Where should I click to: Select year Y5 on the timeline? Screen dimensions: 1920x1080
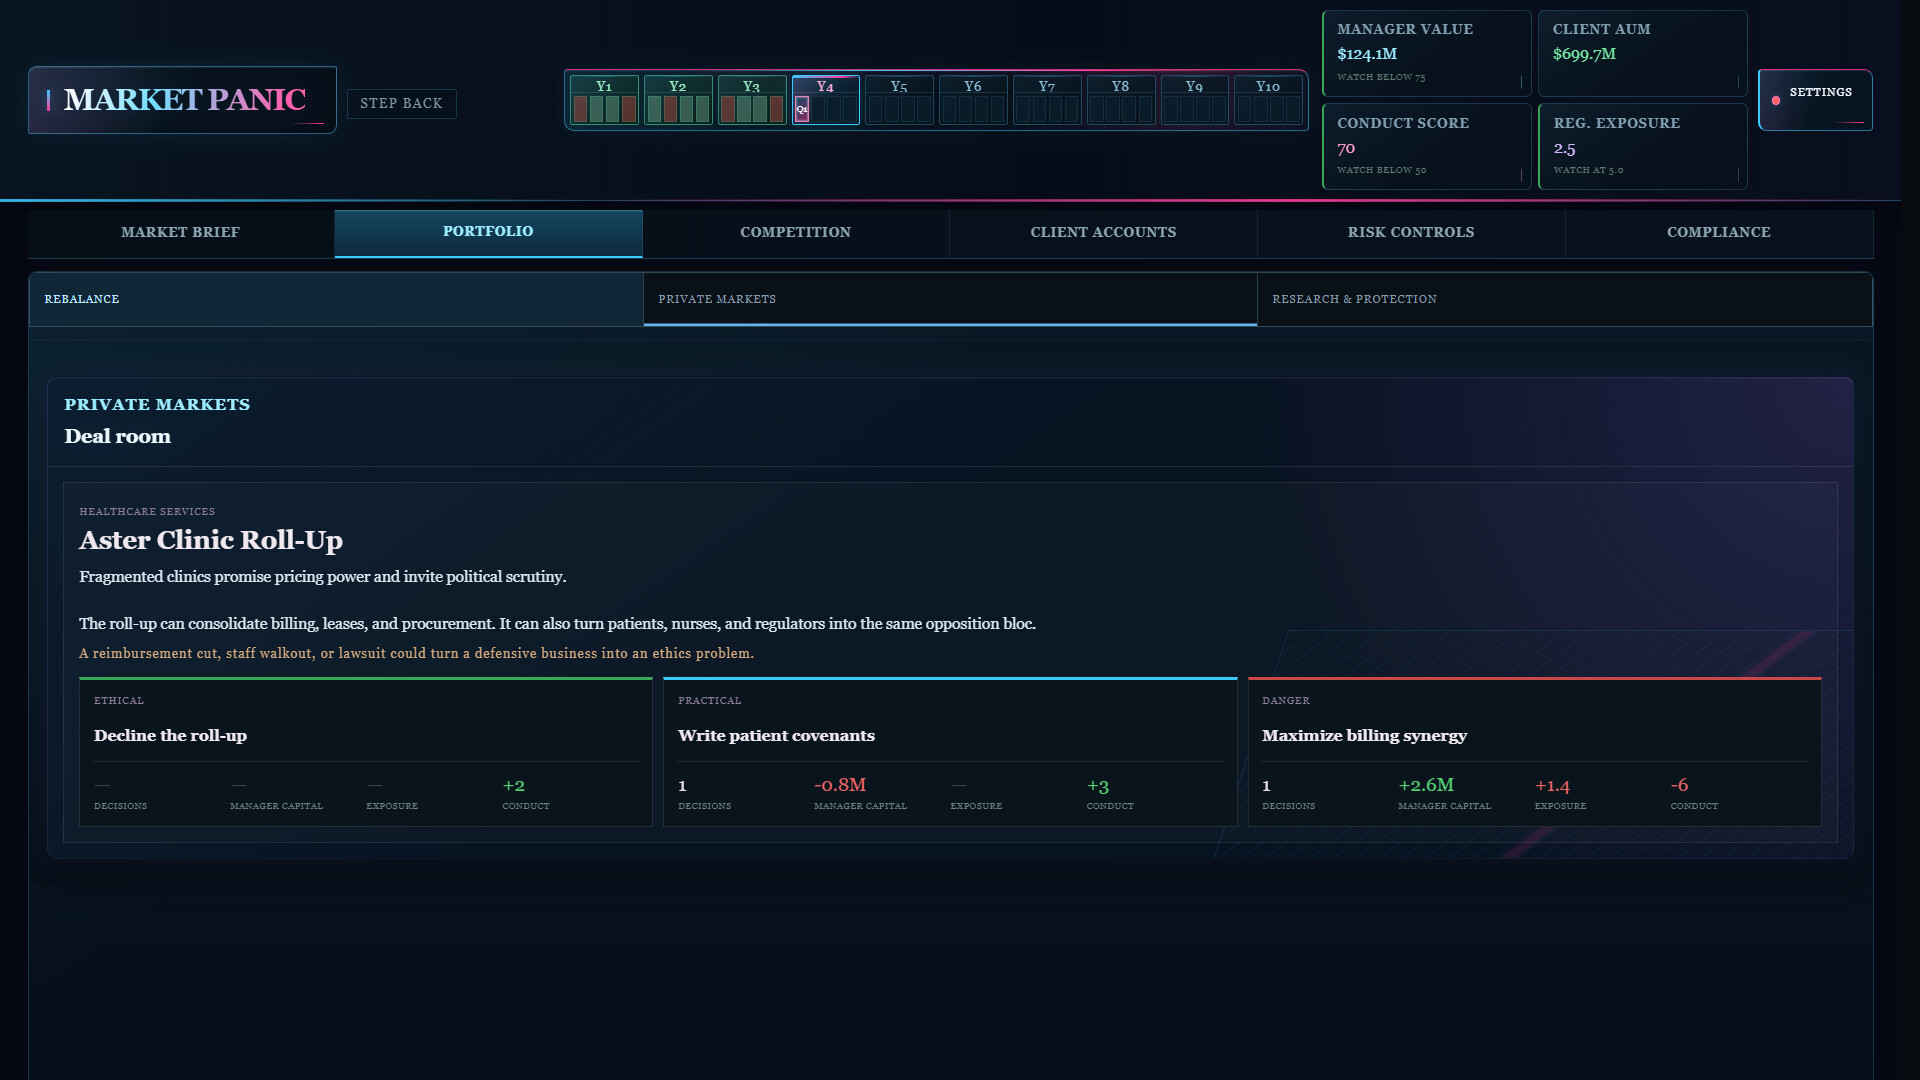[x=899, y=100]
